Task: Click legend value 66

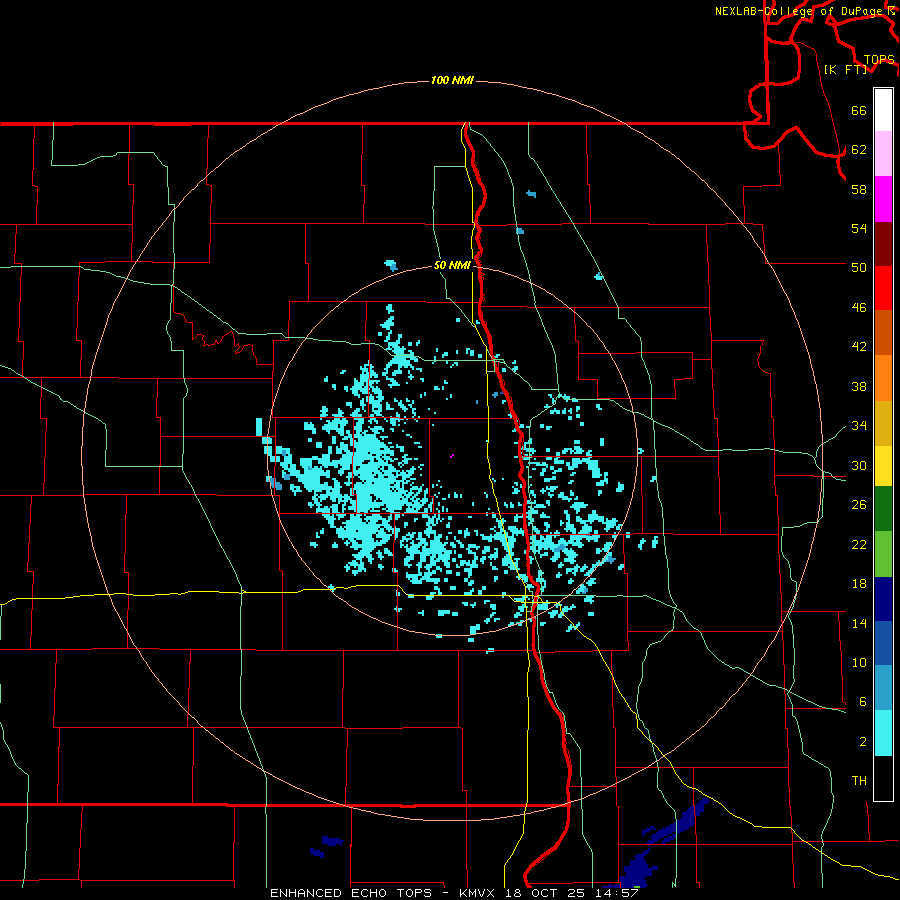Action: point(859,110)
